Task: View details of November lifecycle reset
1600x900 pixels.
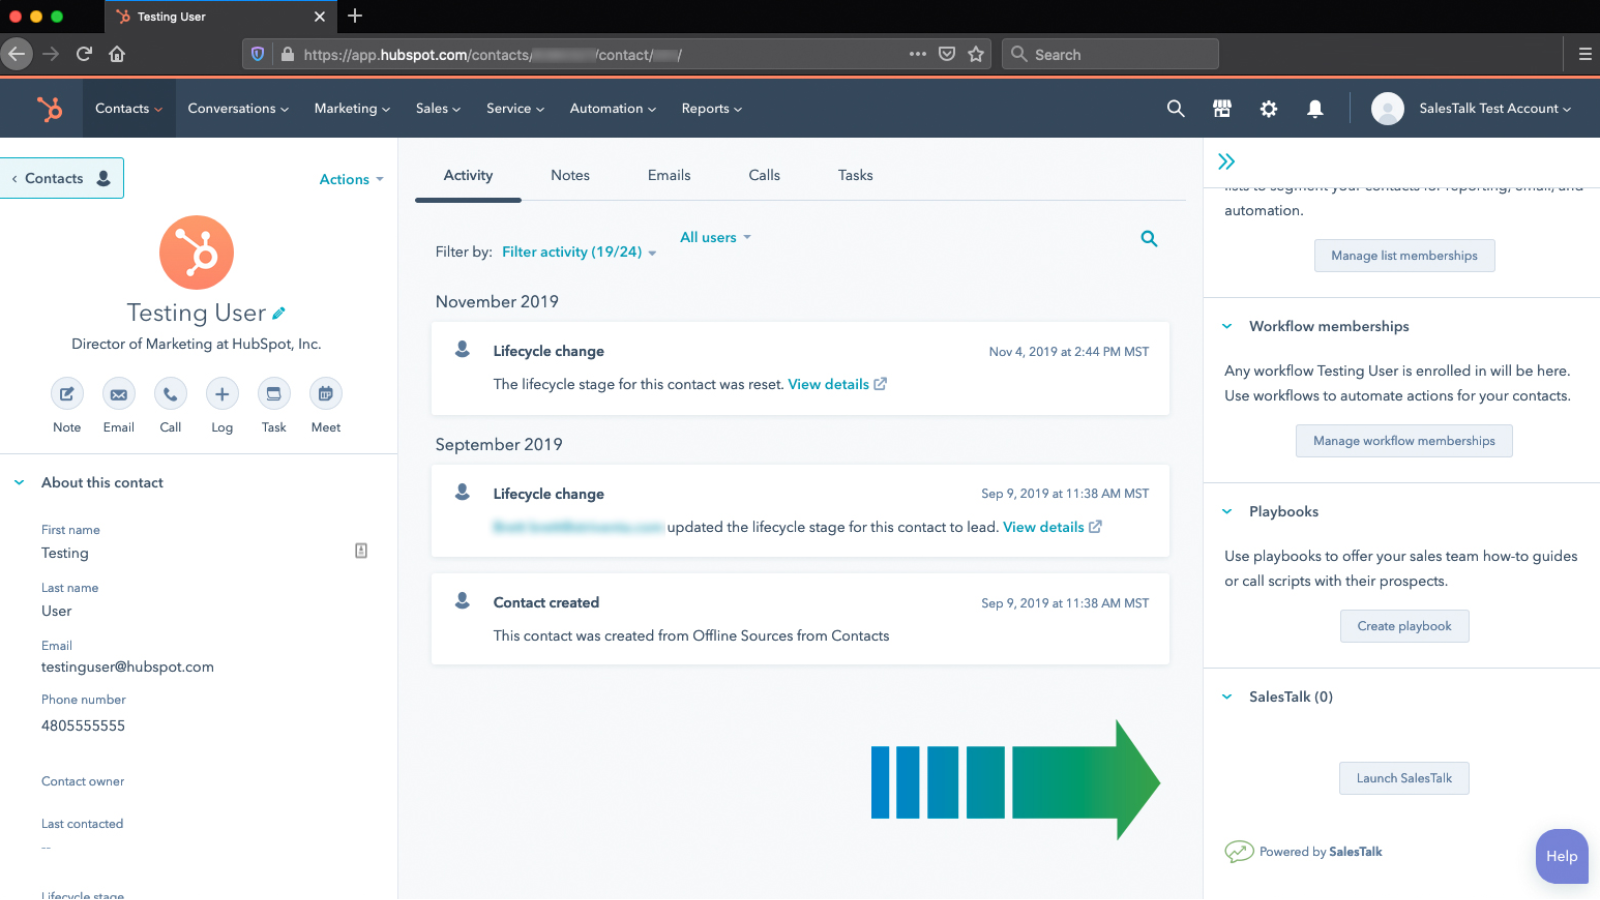Action: 837,384
